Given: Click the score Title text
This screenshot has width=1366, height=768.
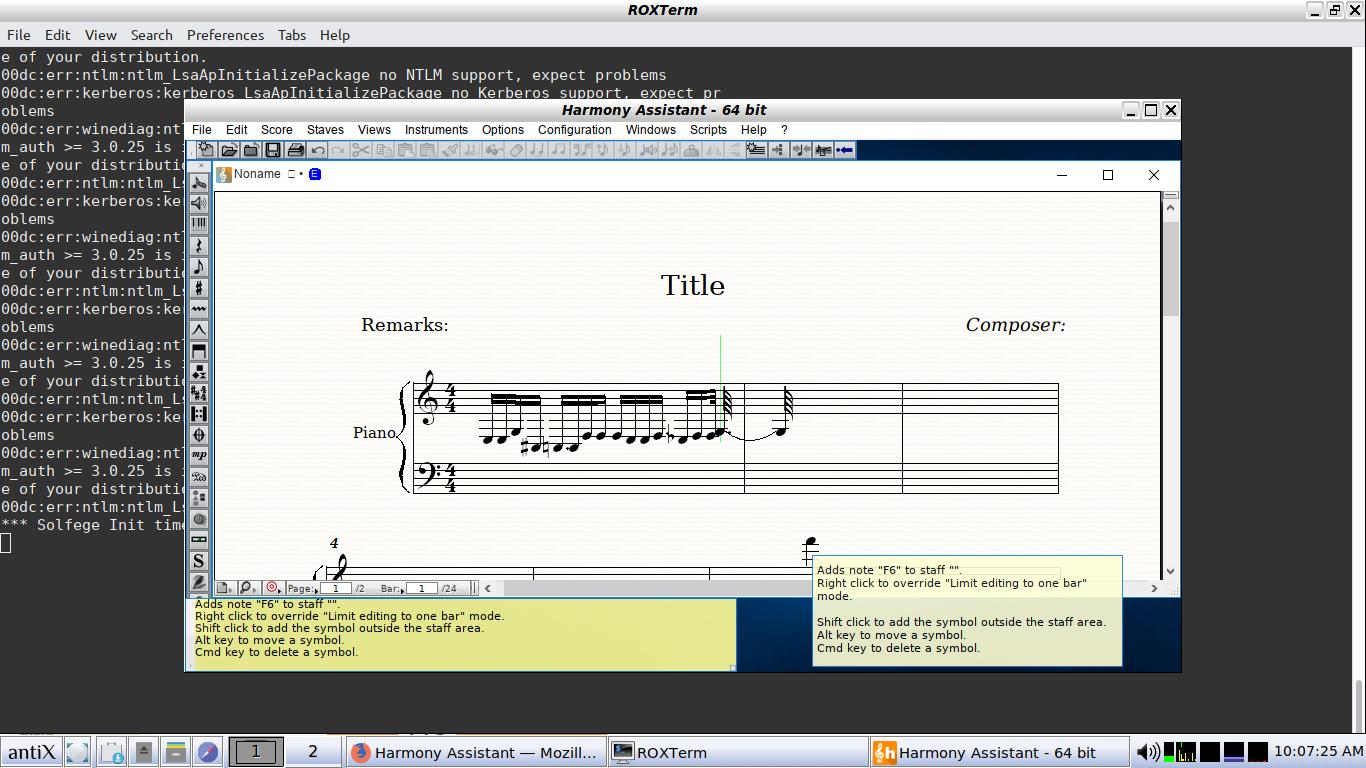Looking at the screenshot, I should coord(693,285).
